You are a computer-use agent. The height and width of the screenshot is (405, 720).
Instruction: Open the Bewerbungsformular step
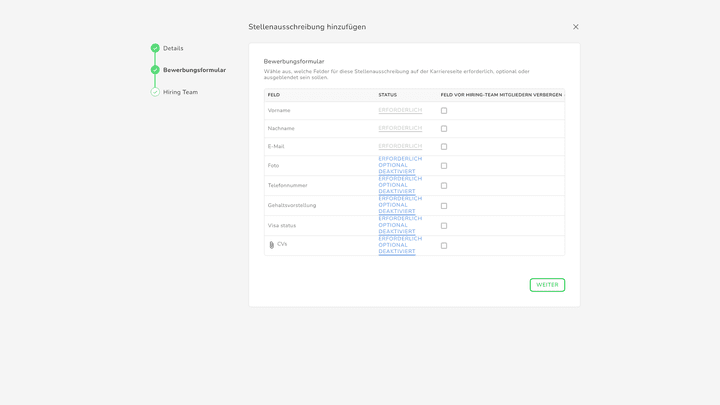coord(194,70)
